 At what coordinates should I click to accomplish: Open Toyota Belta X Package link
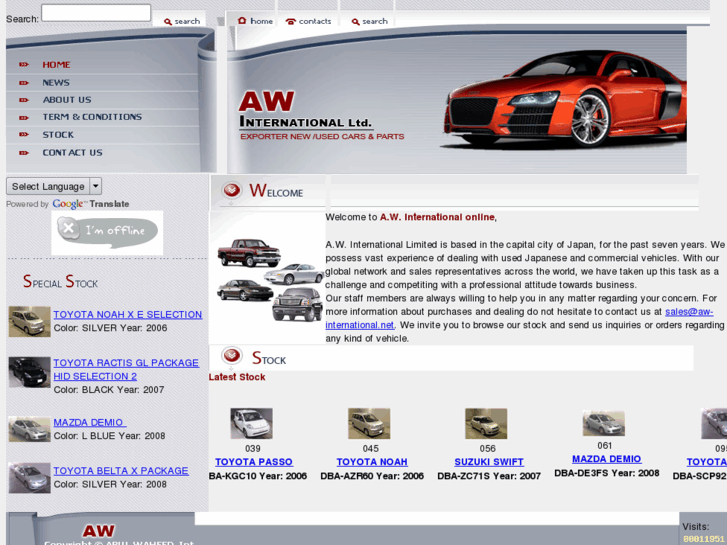(x=121, y=471)
